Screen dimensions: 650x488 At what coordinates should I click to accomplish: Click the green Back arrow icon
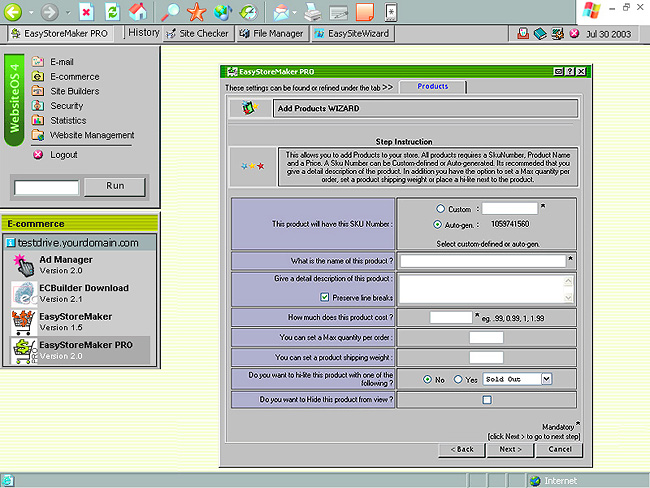point(13,12)
